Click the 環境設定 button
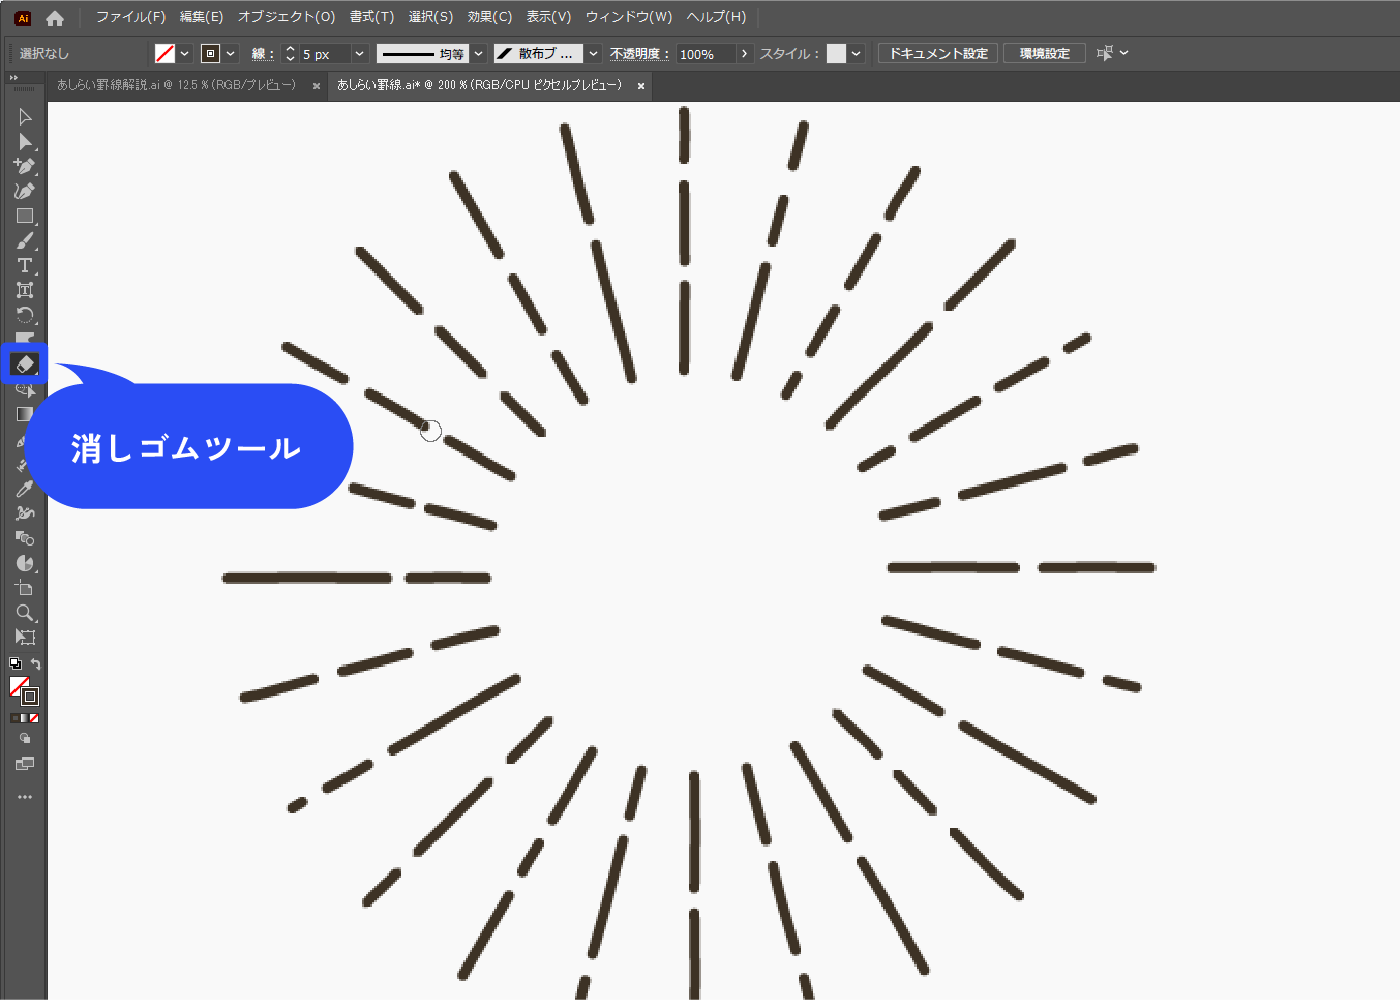This screenshot has width=1400, height=1001. point(1044,54)
